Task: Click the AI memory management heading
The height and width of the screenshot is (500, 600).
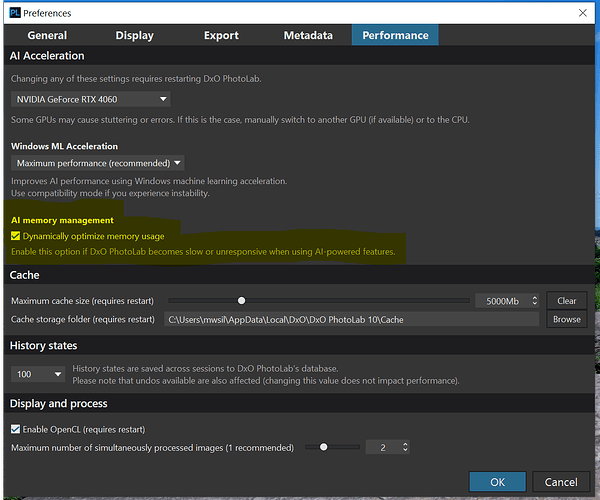Action: [62, 220]
